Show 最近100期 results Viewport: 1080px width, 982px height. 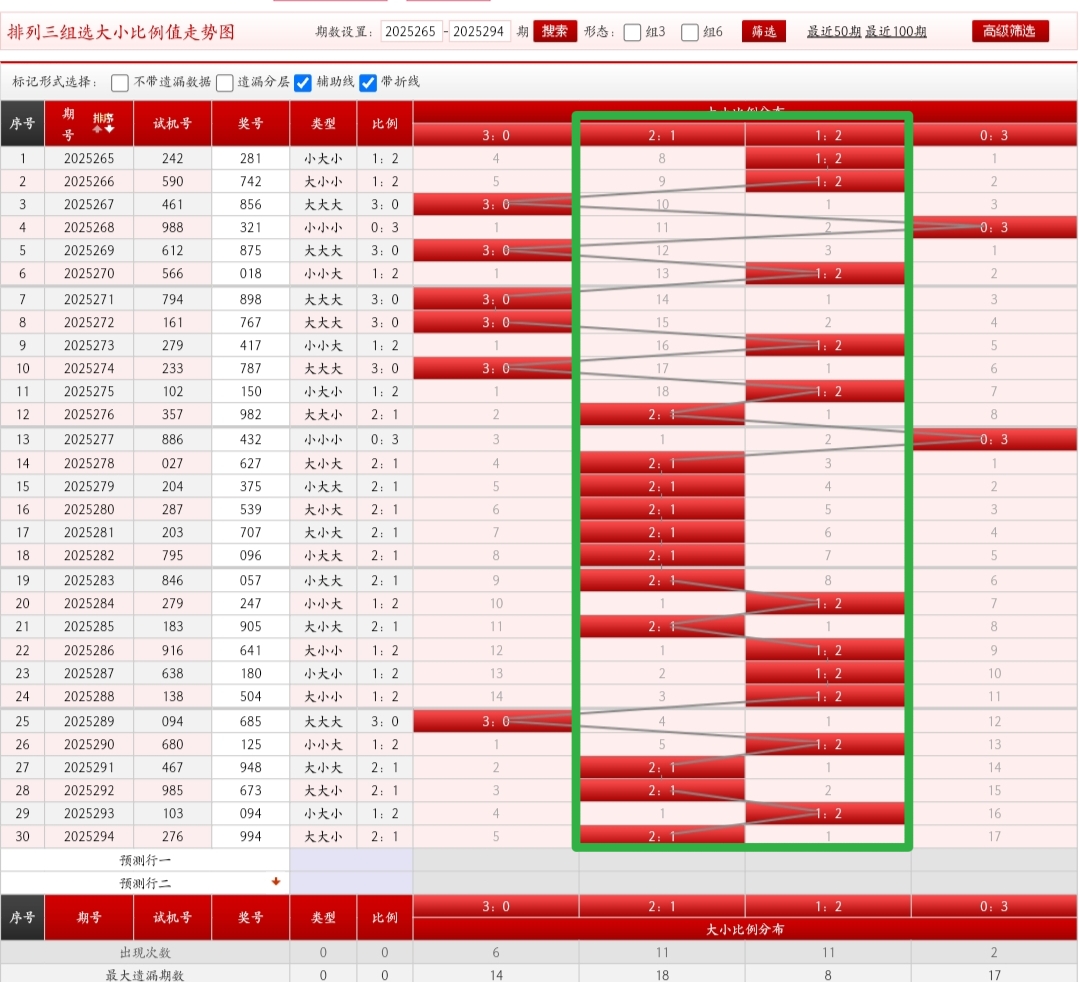click(895, 32)
